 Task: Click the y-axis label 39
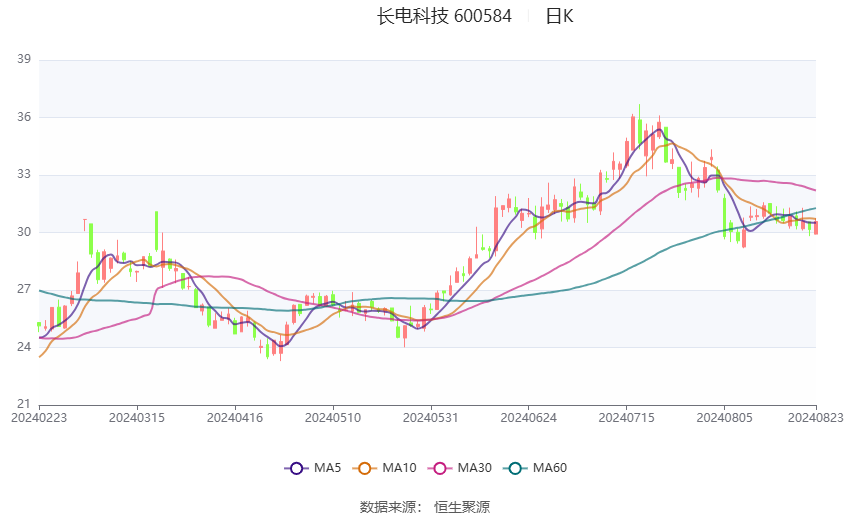(x=24, y=59)
